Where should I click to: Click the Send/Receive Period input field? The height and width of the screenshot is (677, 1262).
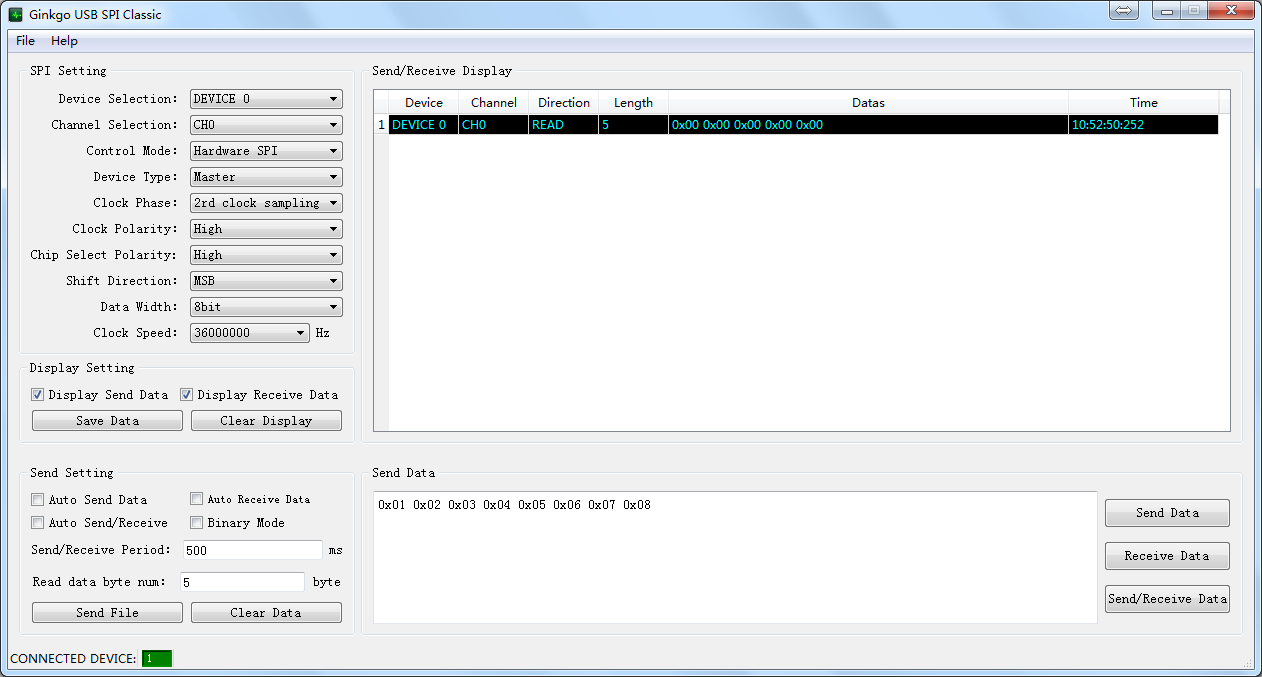click(x=252, y=550)
